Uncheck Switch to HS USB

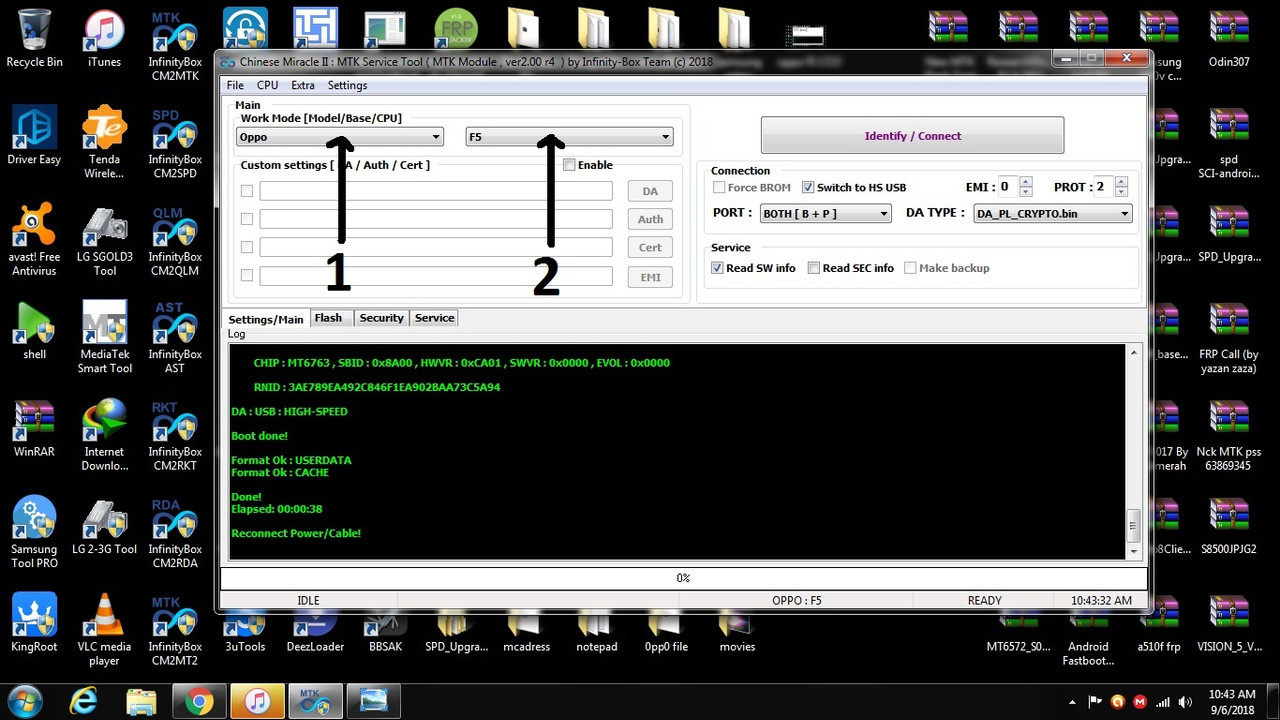(808, 187)
